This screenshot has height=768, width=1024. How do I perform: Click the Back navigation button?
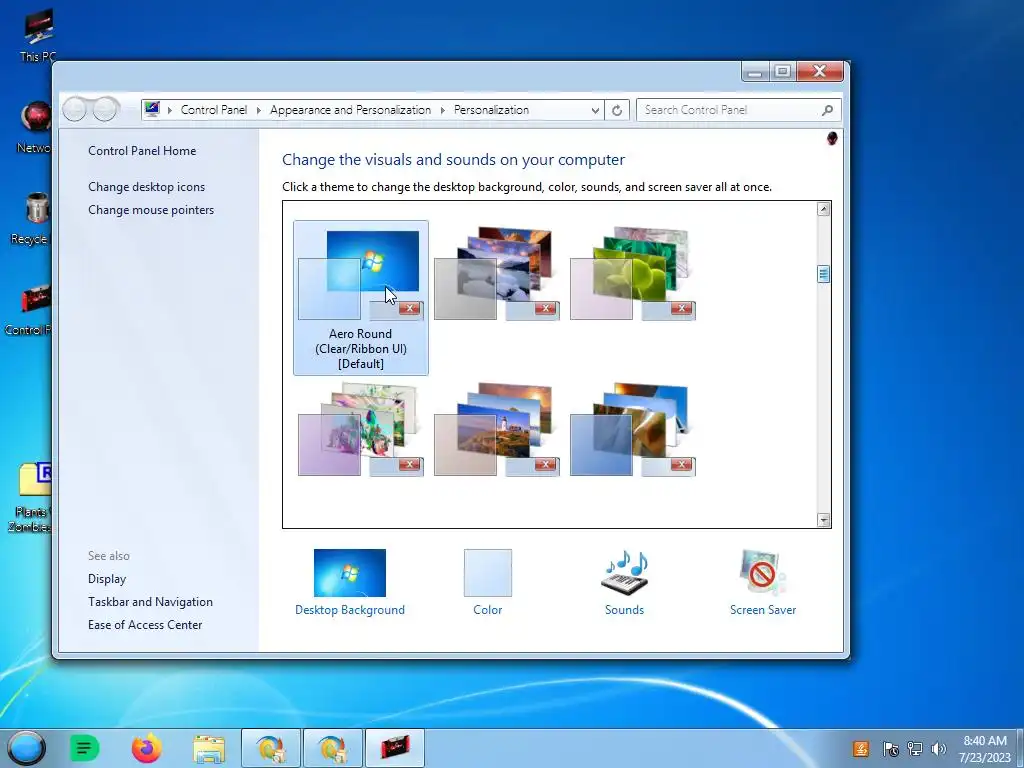pyautogui.click(x=74, y=109)
